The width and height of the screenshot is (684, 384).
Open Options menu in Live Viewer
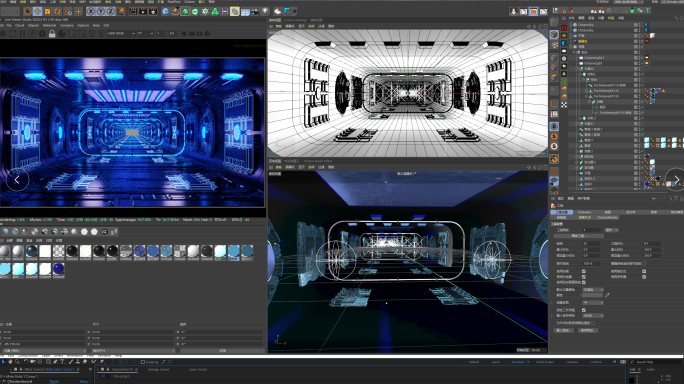pos(83,25)
